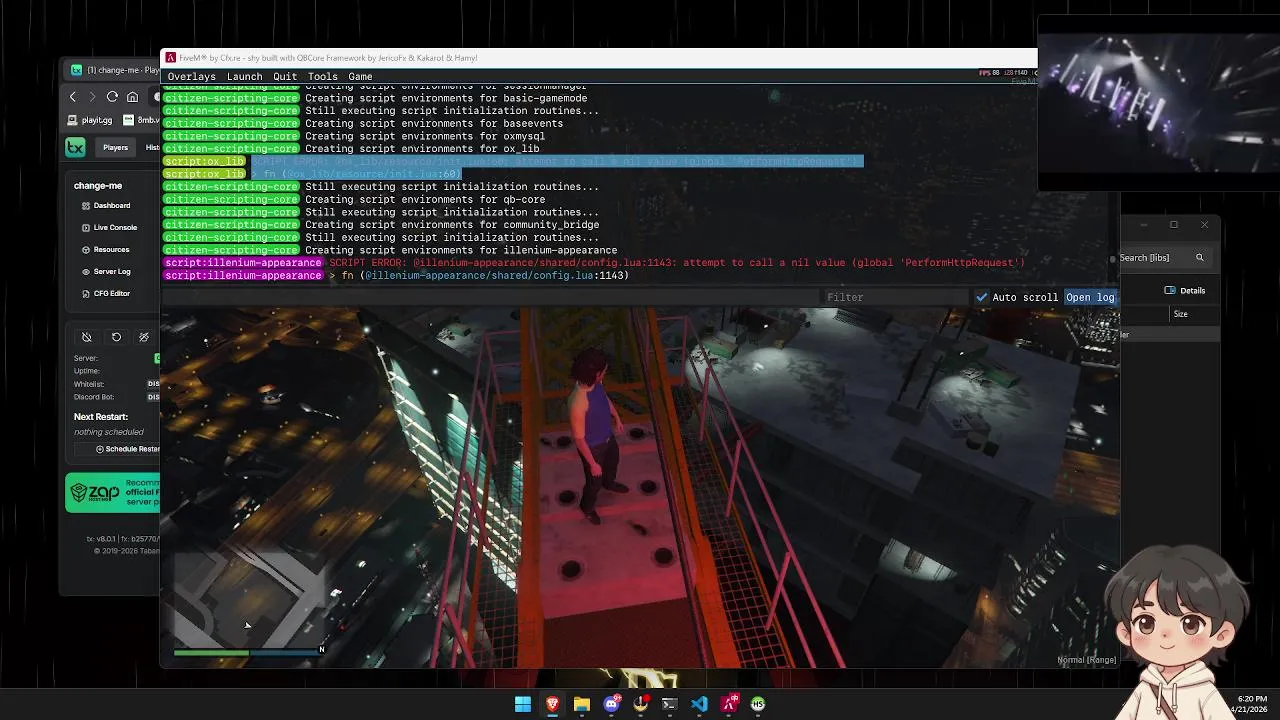The image size is (1280, 720).
Task: Click the Live Console terminal icon
Action: (85, 228)
